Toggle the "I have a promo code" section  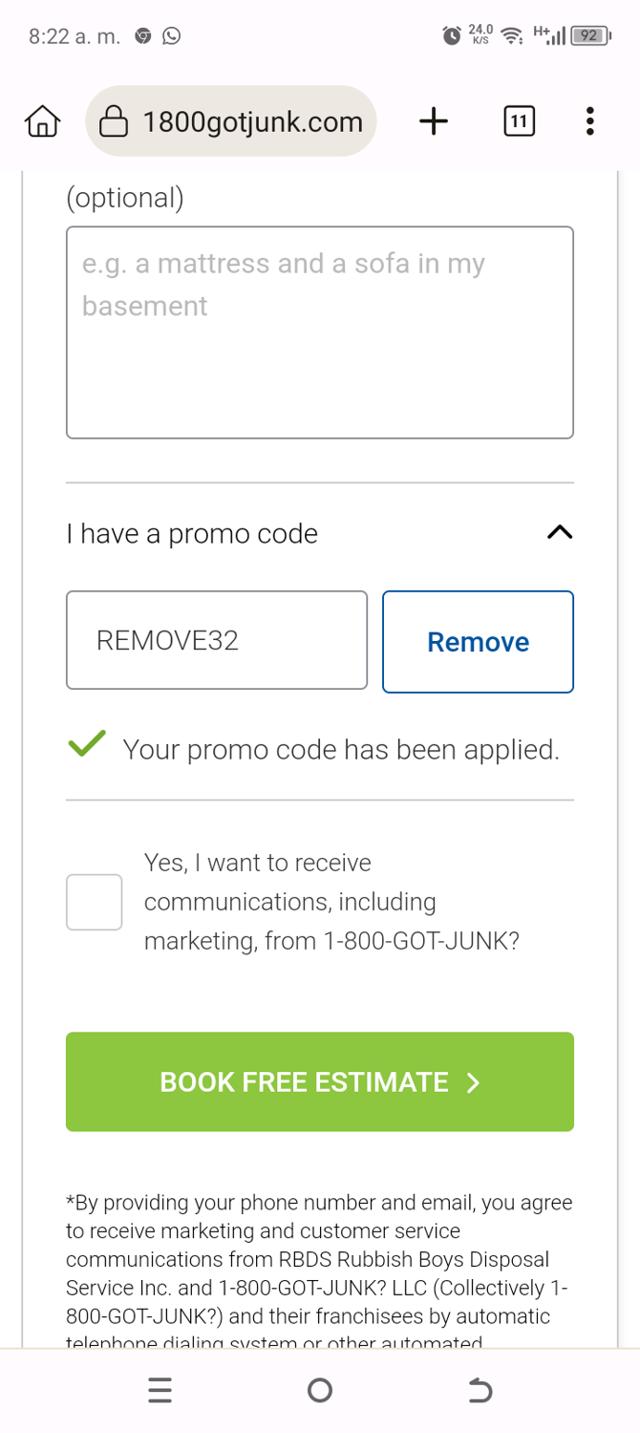click(x=192, y=534)
